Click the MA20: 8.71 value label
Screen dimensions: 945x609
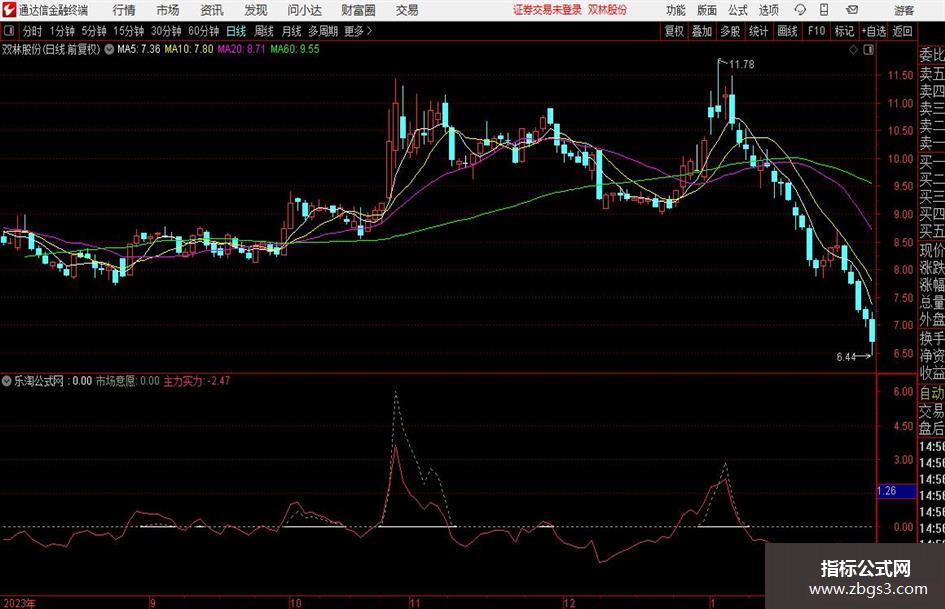pos(241,49)
